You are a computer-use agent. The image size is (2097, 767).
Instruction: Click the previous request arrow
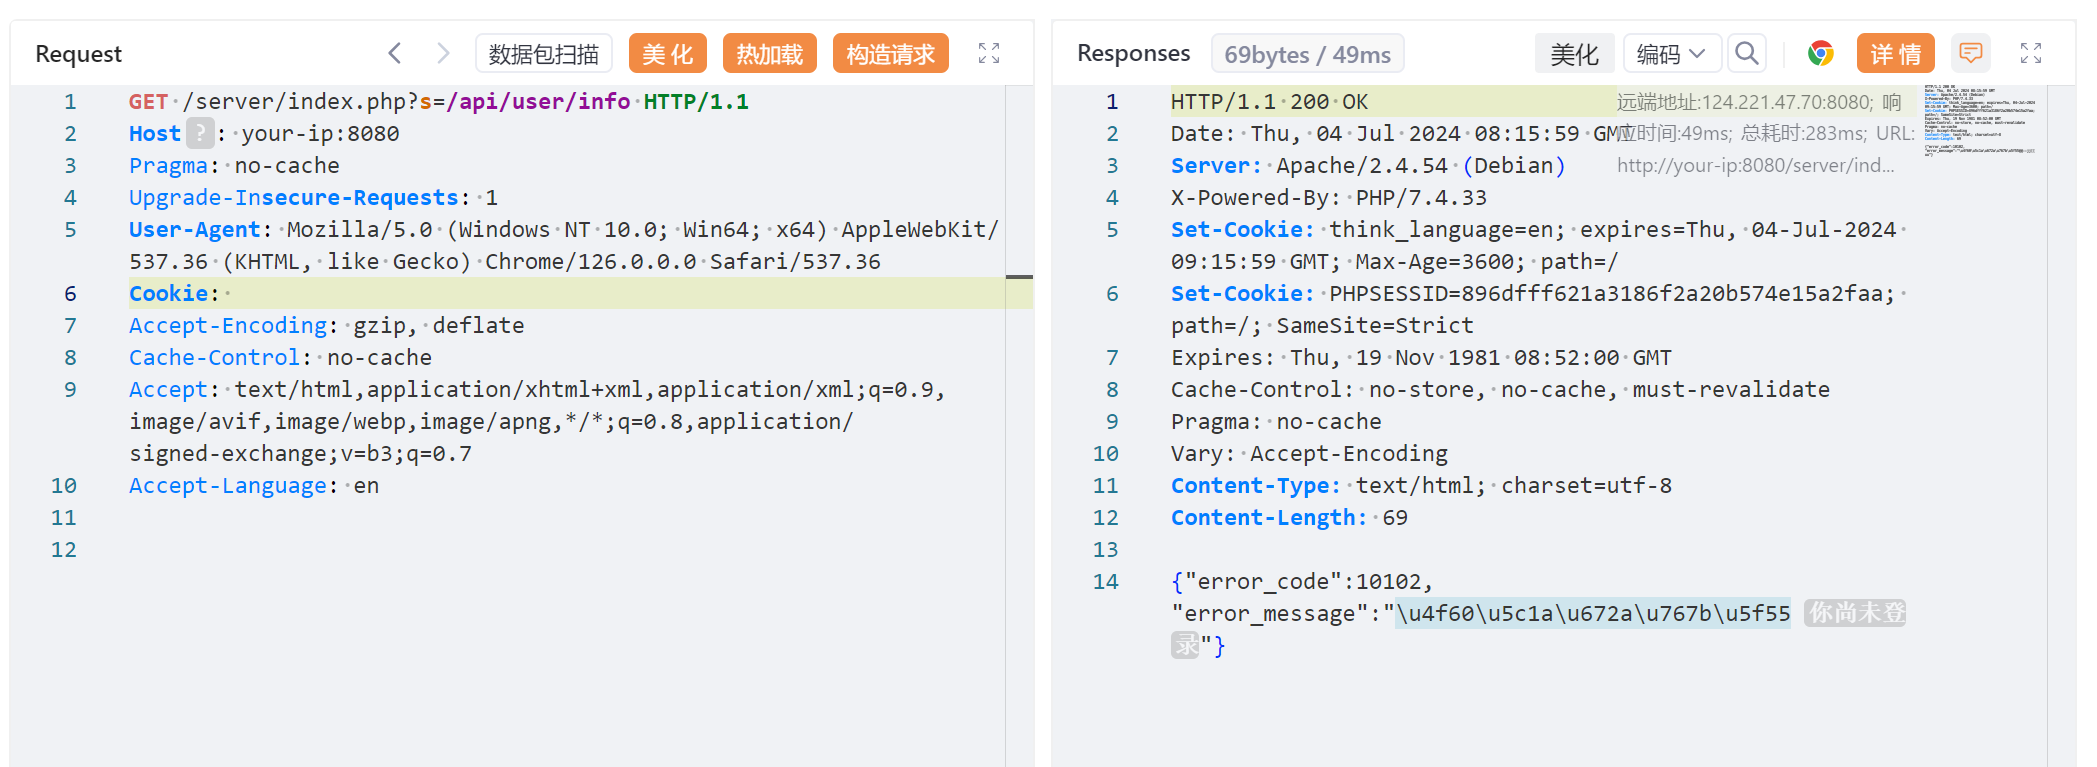(395, 53)
